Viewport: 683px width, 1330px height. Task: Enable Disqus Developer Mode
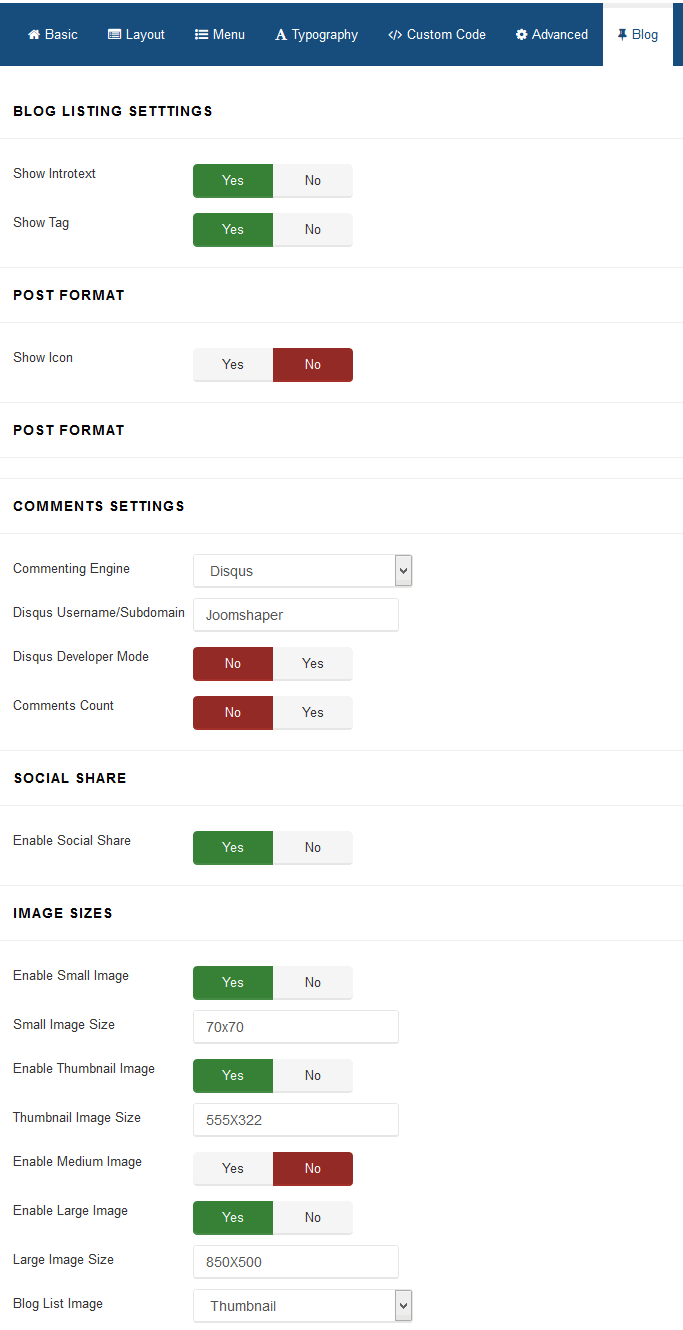pyautogui.click(x=313, y=664)
